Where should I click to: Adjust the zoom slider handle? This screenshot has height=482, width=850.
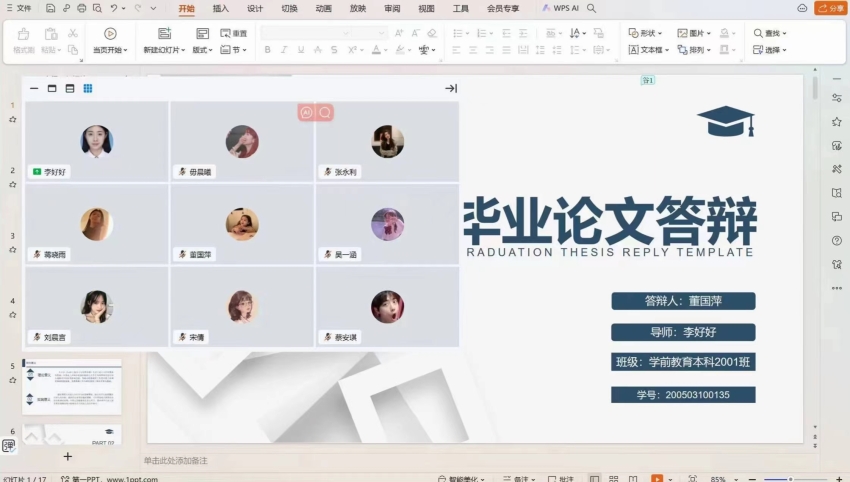point(791,479)
